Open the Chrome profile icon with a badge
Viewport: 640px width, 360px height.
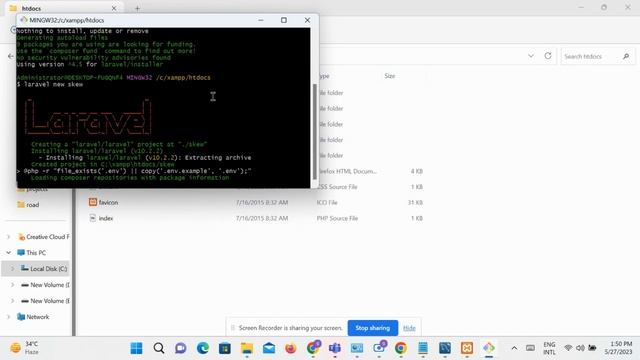pos(313,347)
